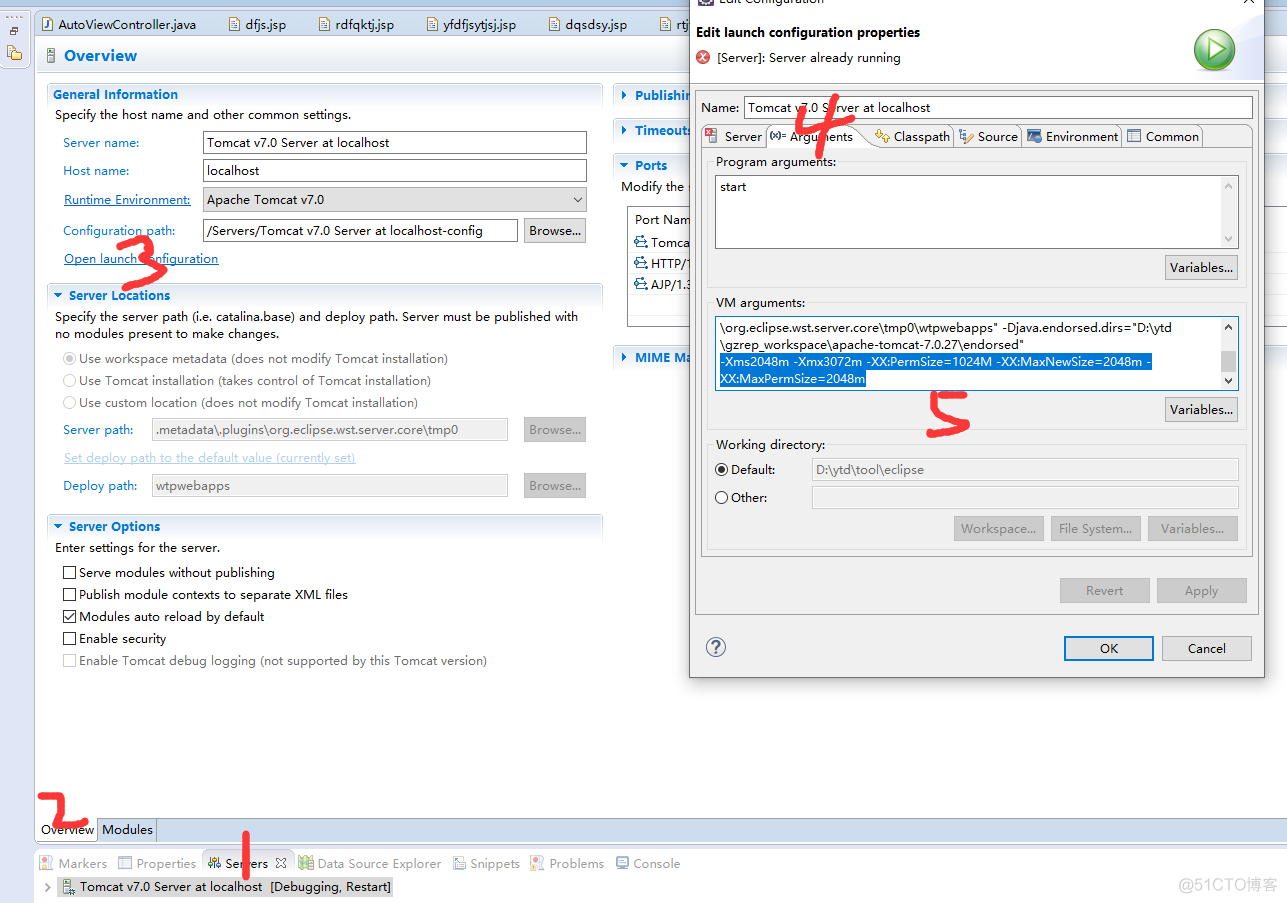This screenshot has width=1287, height=903.
Task: Click Variables button under Program arguments
Action: point(1201,267)
